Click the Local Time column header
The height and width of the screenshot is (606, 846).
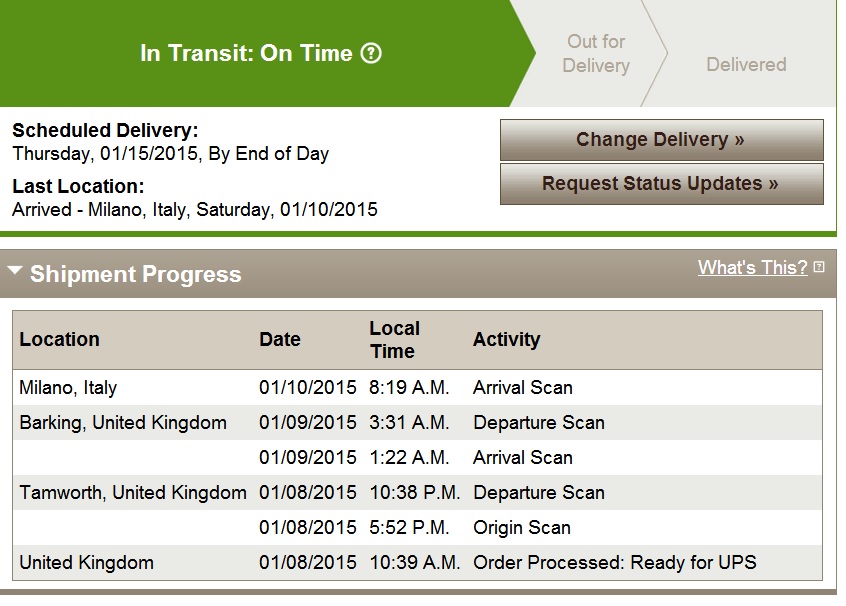tap(394, 339)
